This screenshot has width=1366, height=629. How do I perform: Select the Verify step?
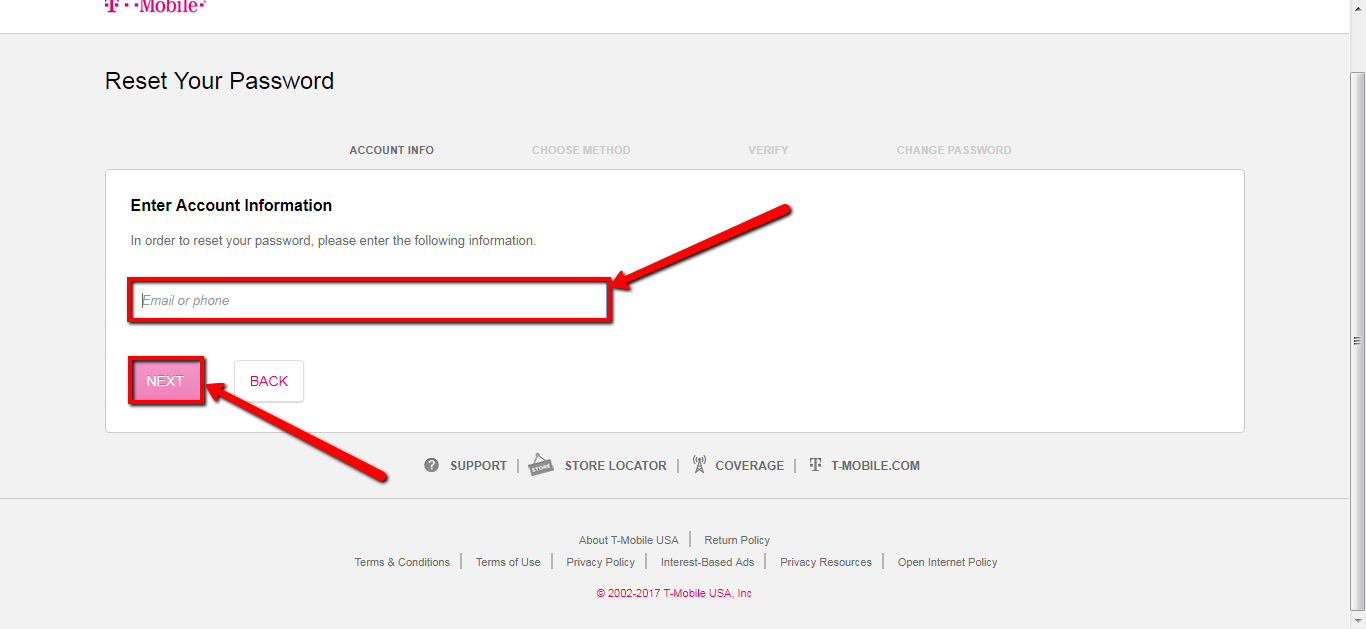pyautogui.click(x=768, y=149)
